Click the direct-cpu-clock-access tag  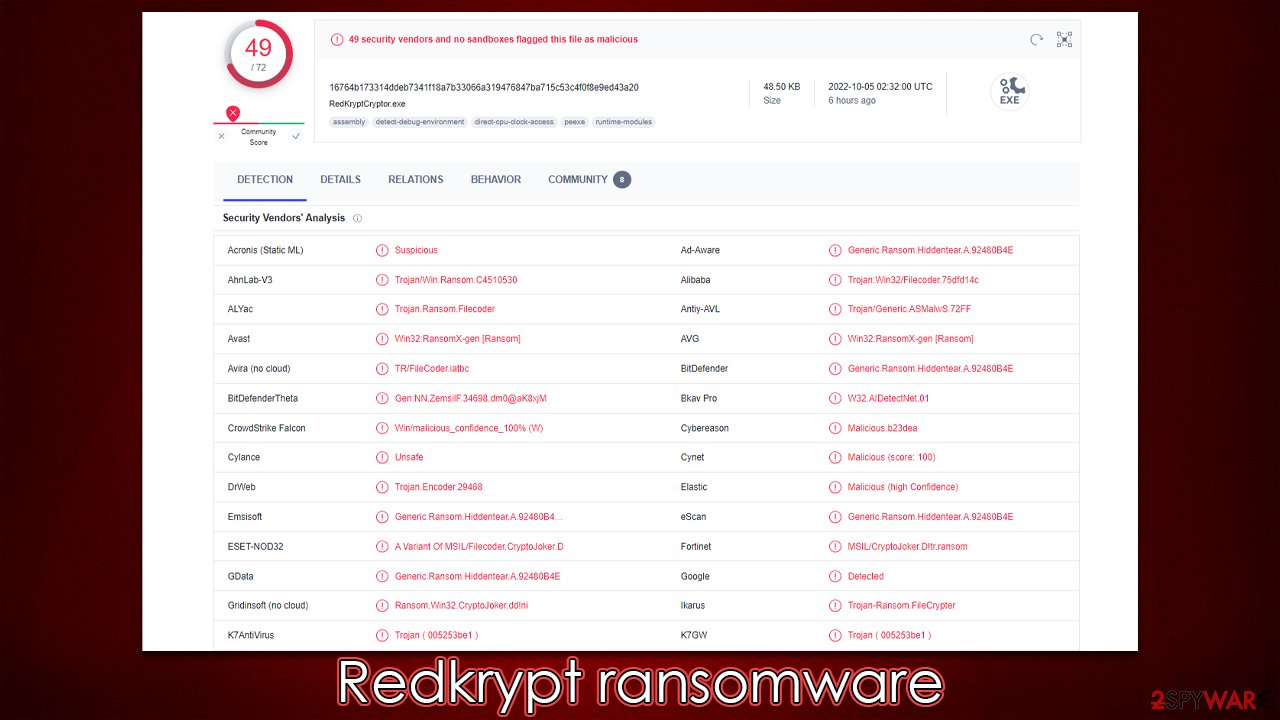tap(514, 122)
